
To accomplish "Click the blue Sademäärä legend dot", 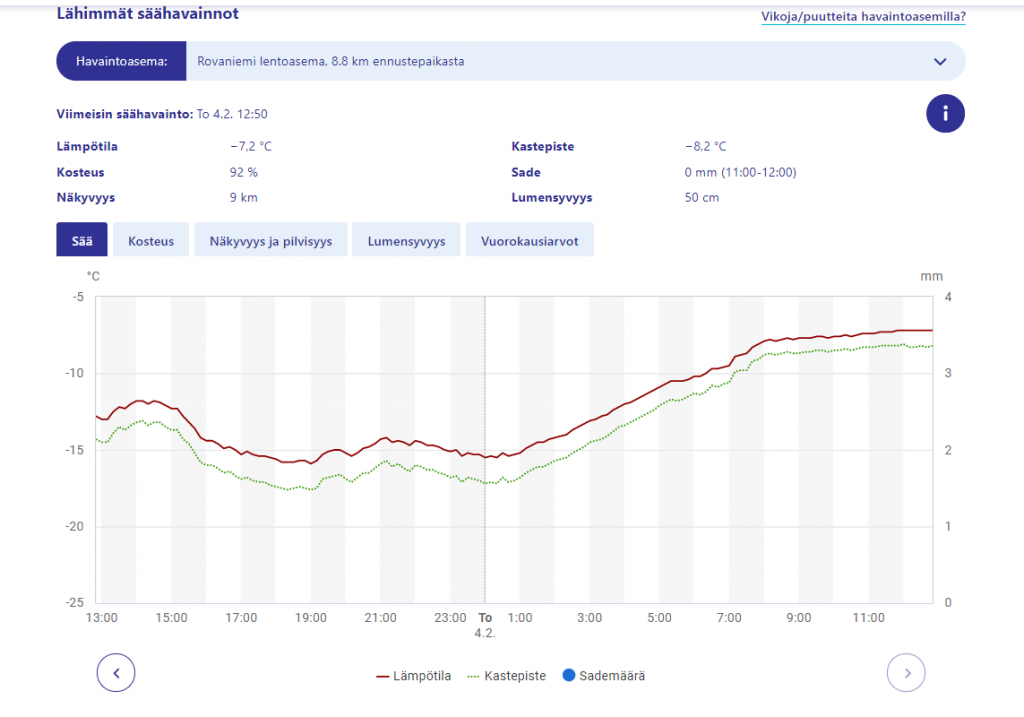I will (569, 676).
